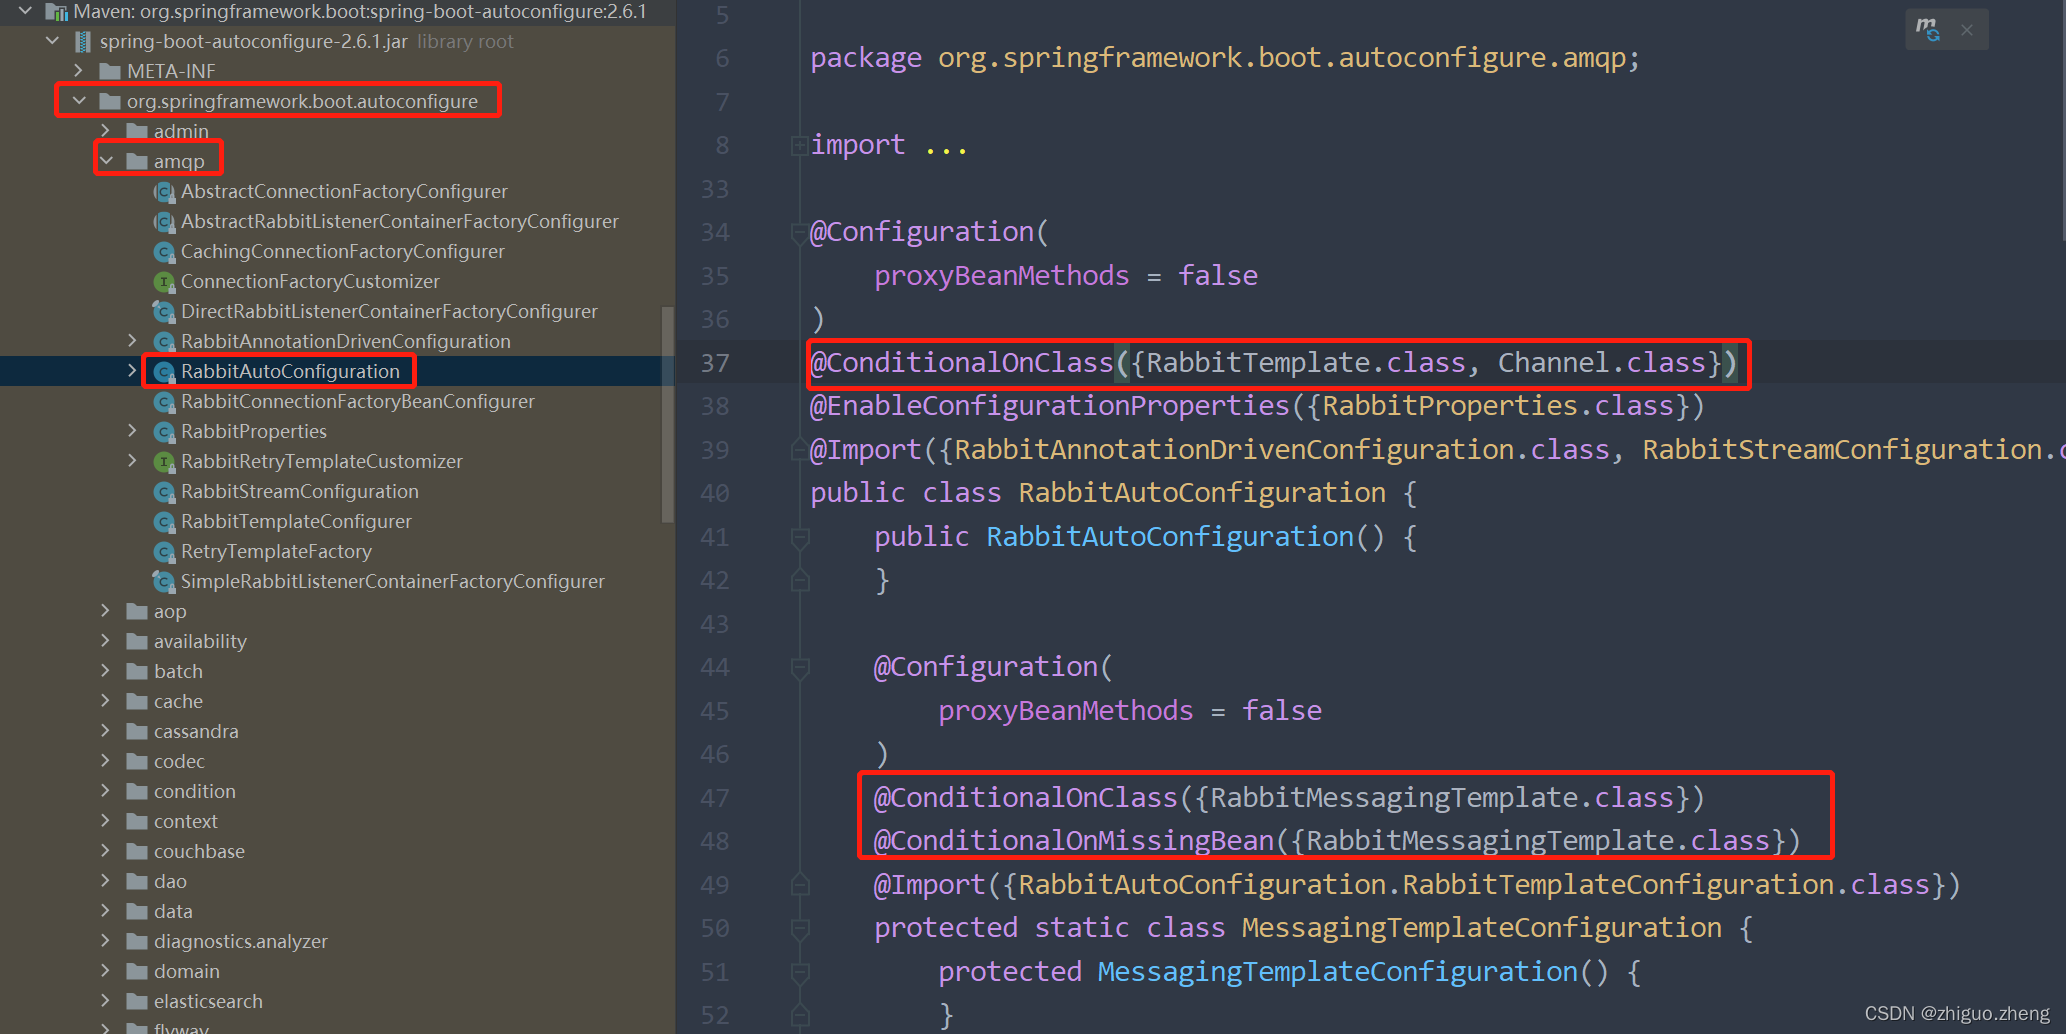The height and width of the screenshot is (1034, 2066).
Task: Click the amqp folder icon
Action: [x=137, y=161]
